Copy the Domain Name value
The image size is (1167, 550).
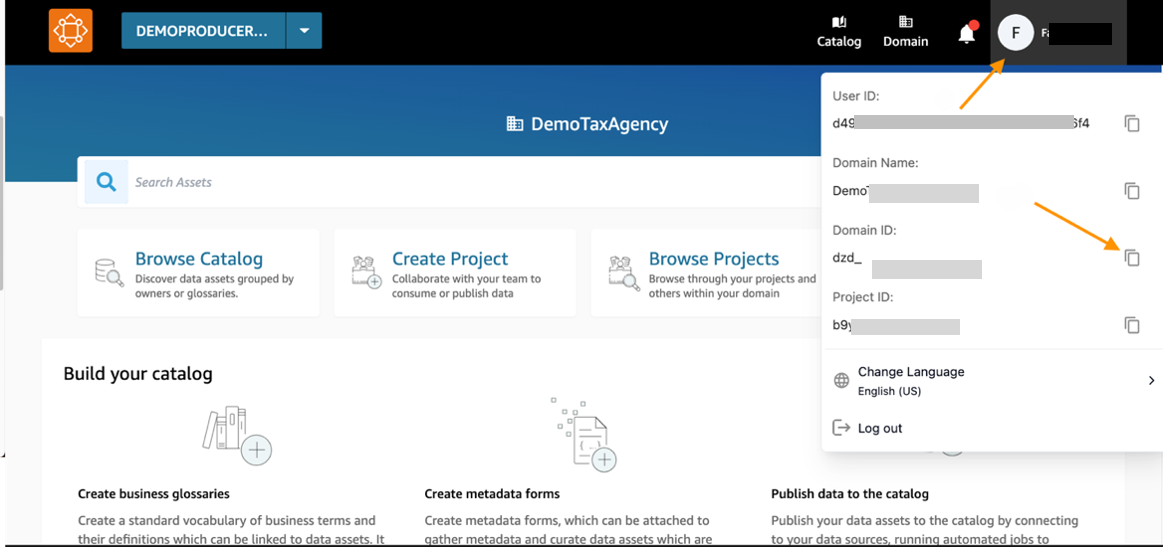(x=1131, y=191)
